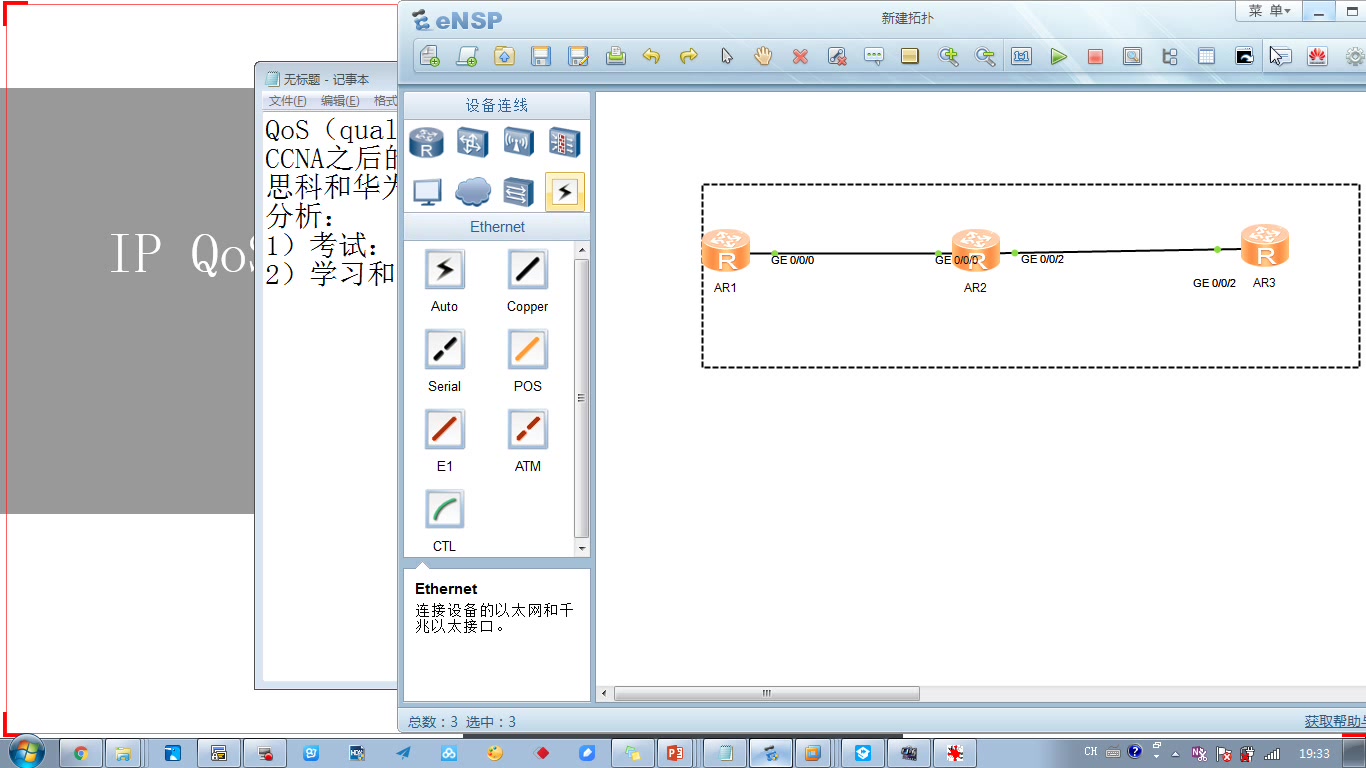
Task: Click the AR3 router on canvas
Action: [1265, 246]
